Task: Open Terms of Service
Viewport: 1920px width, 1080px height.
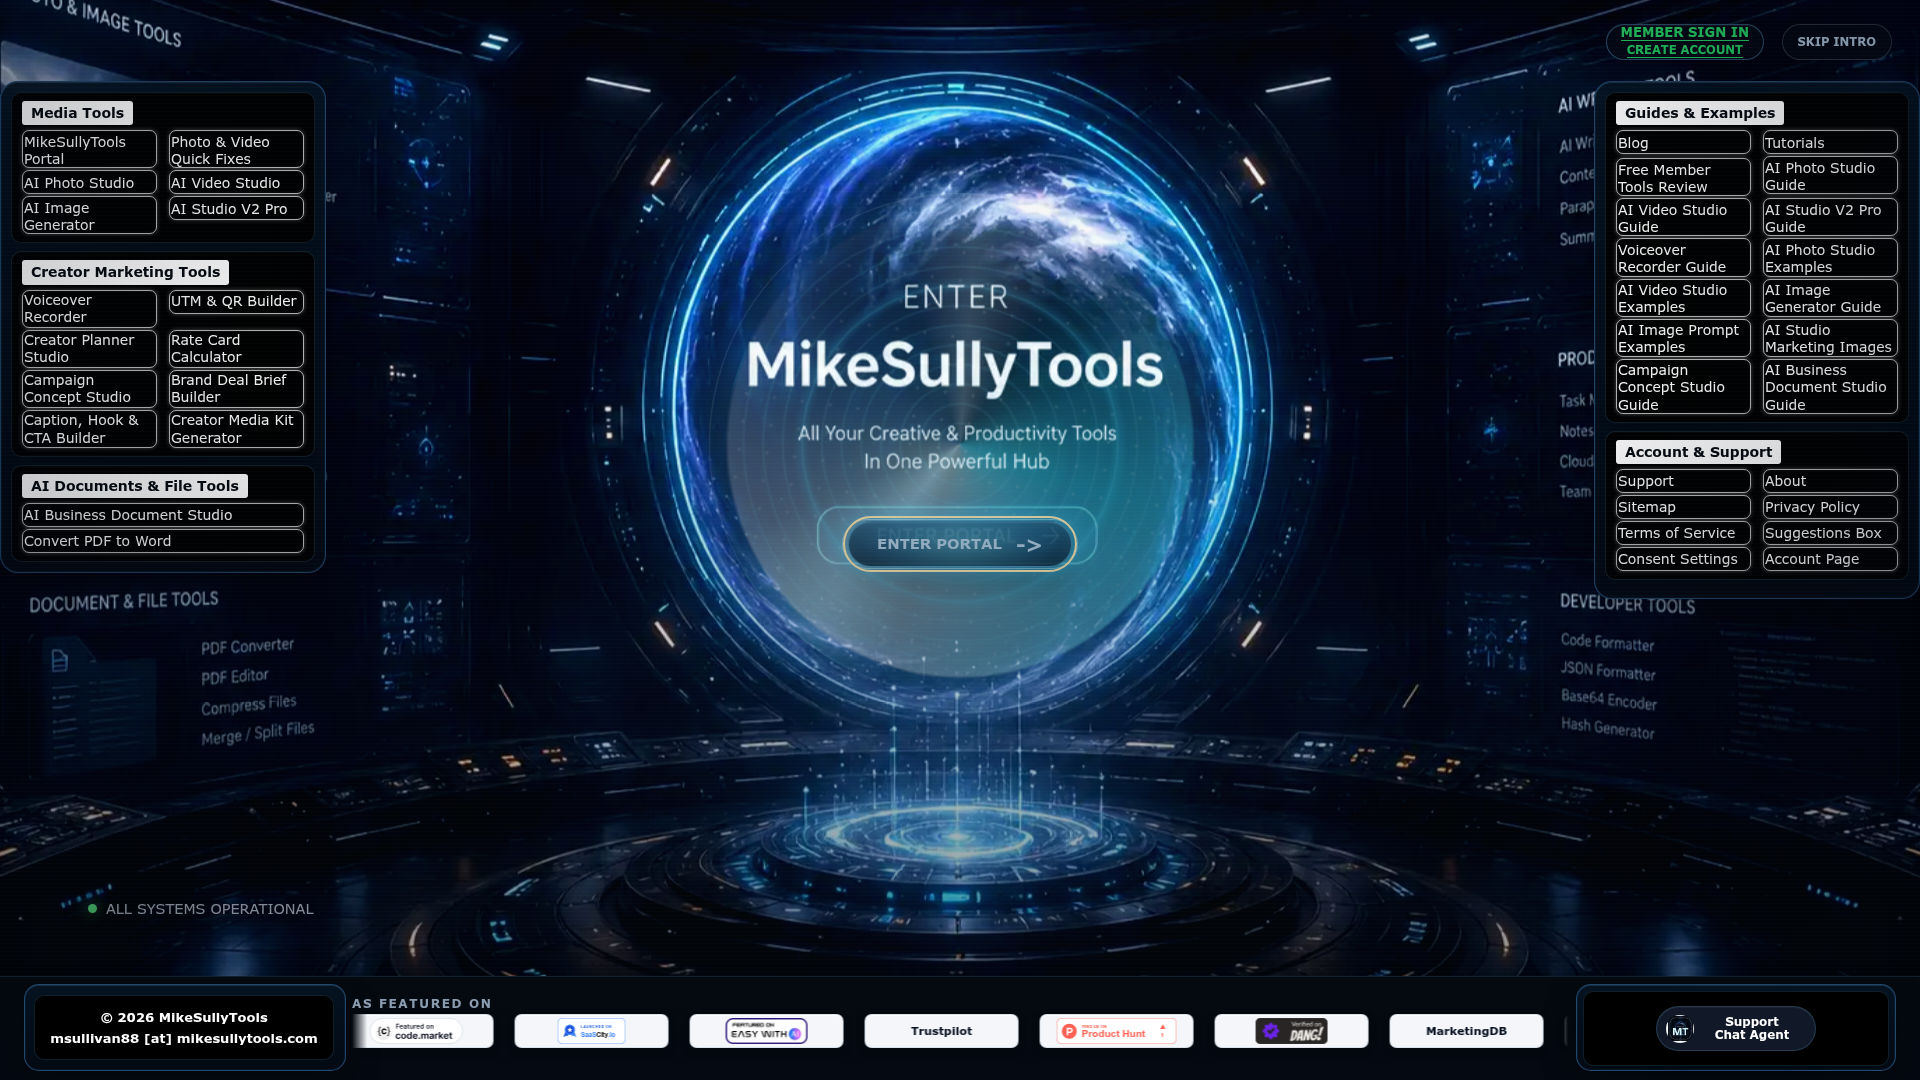Action: [1683, 533]
